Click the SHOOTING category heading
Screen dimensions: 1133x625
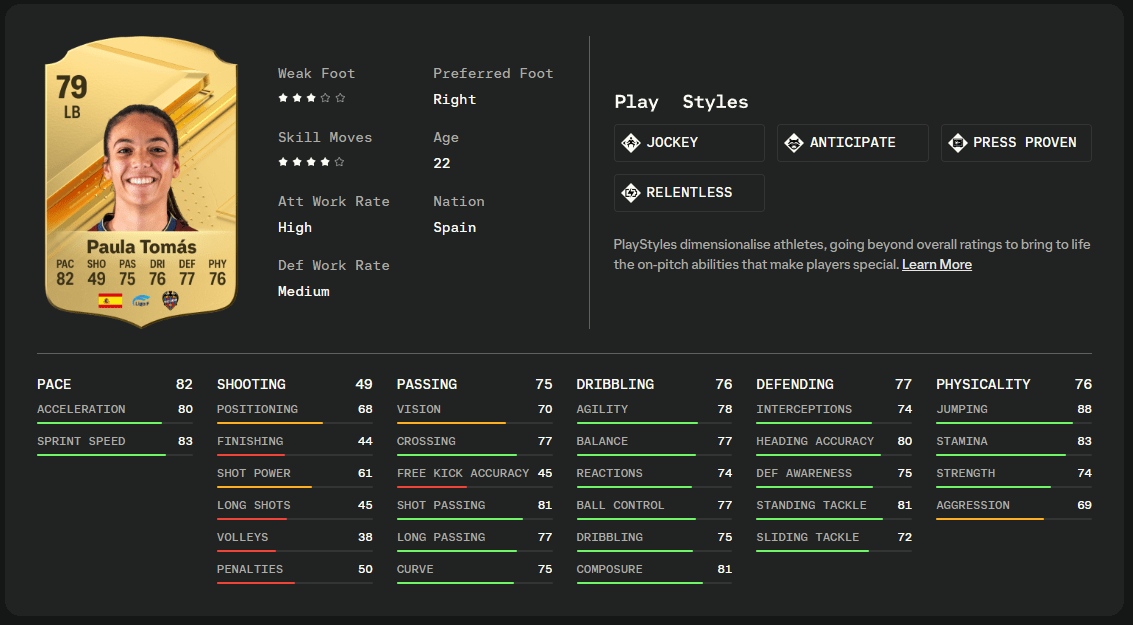click(x=251, y=384)
